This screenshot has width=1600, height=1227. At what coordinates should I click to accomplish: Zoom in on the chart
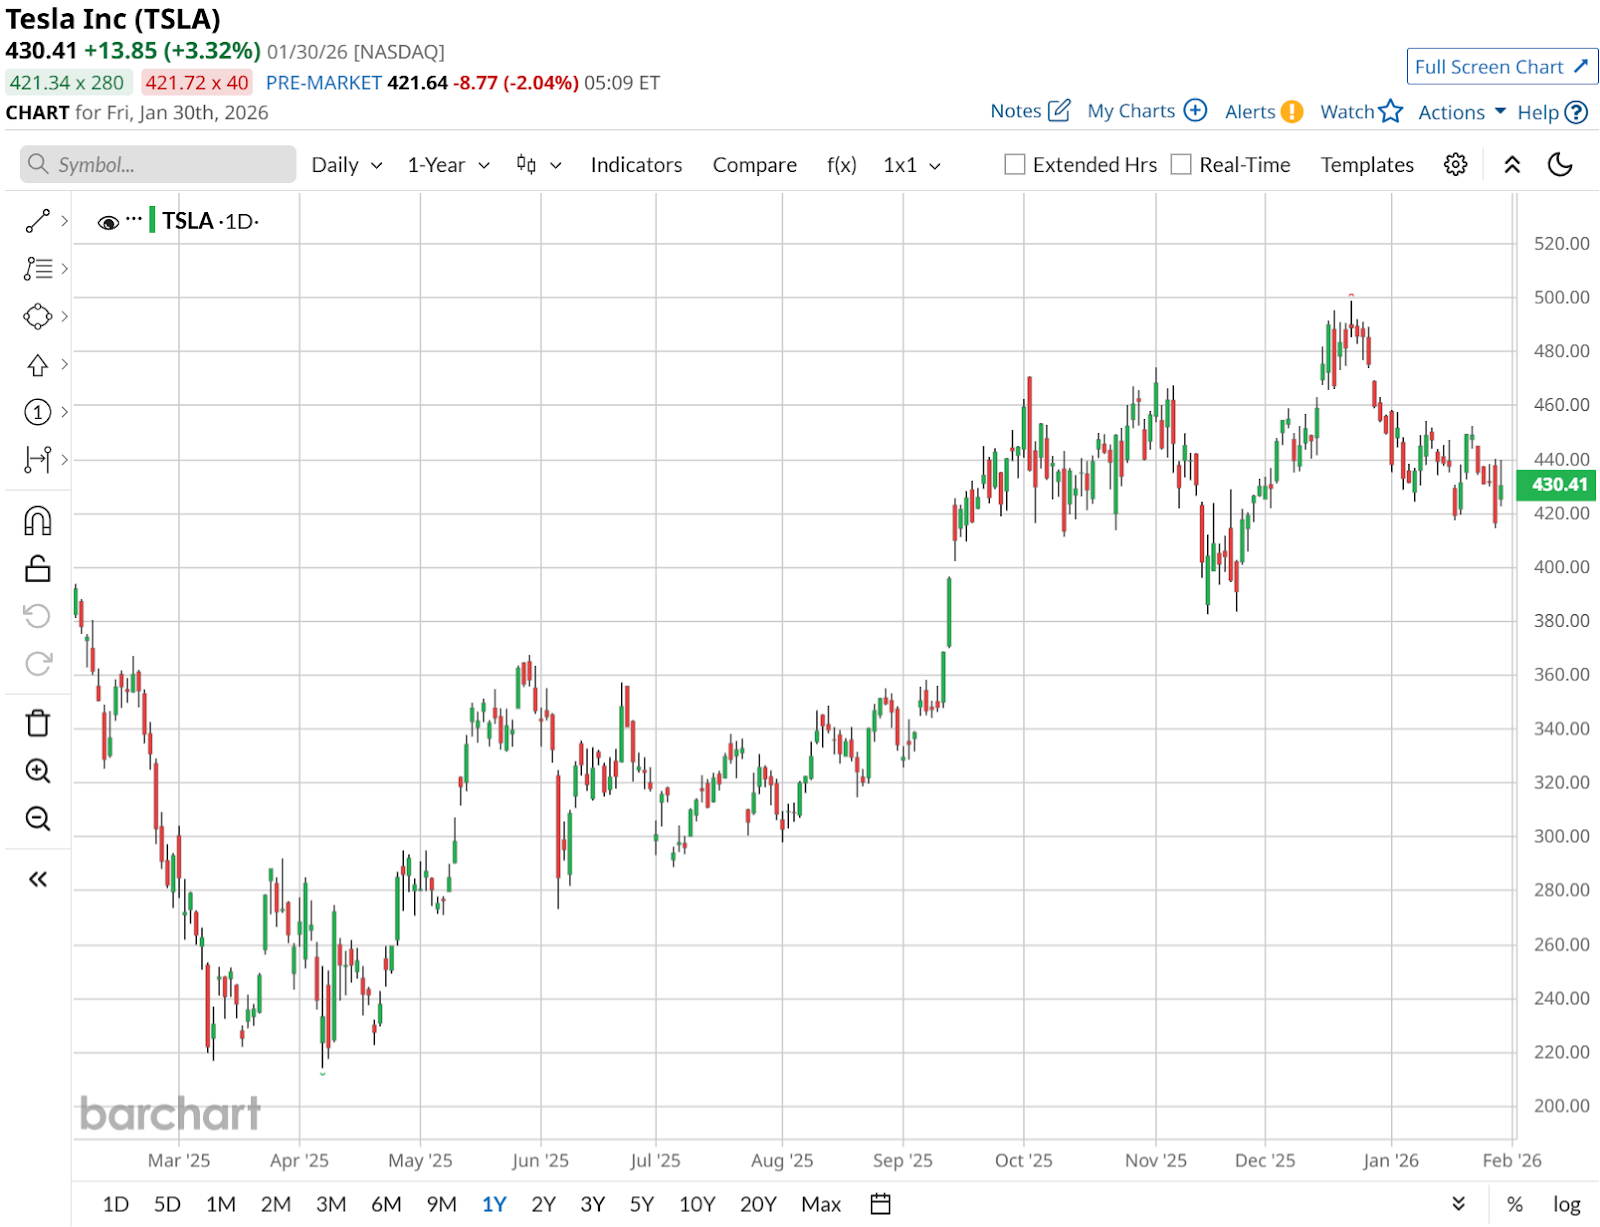click(38, 771)
